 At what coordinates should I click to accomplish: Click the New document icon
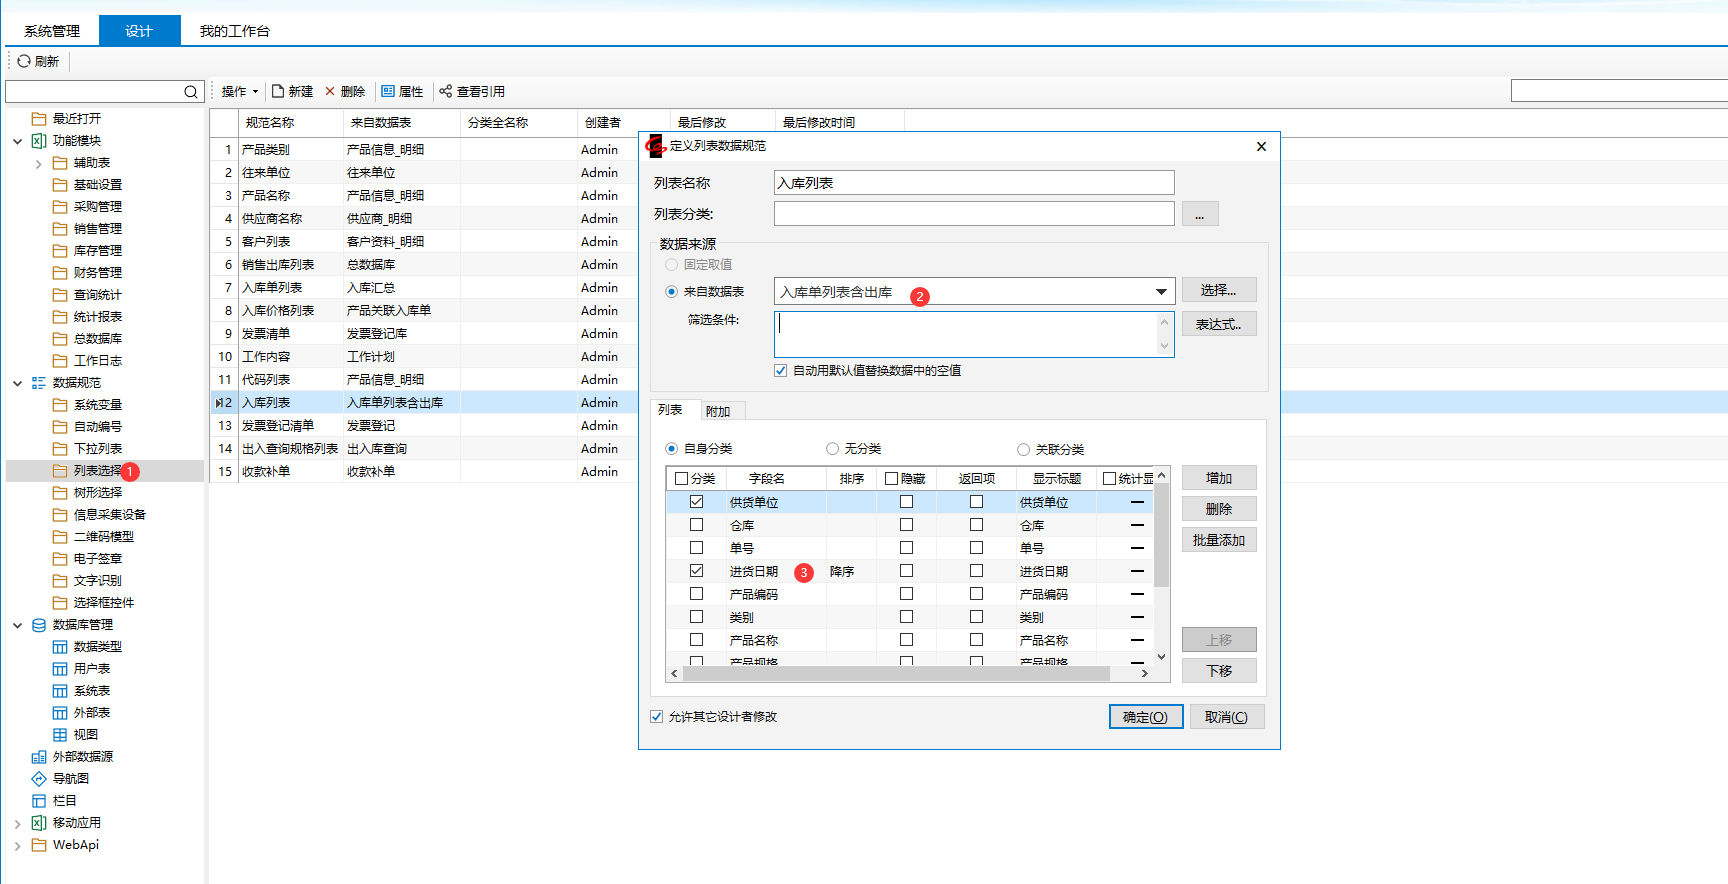[278, 91]
